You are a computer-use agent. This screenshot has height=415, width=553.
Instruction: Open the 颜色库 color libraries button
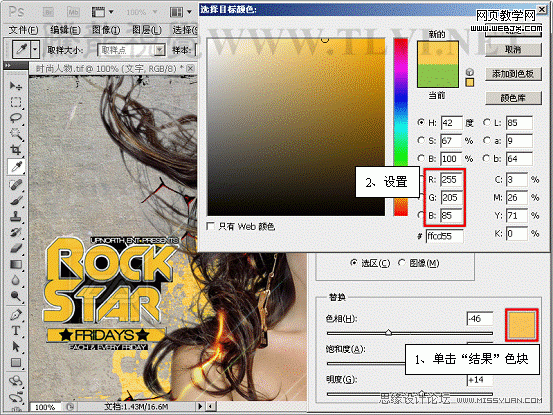513,98
